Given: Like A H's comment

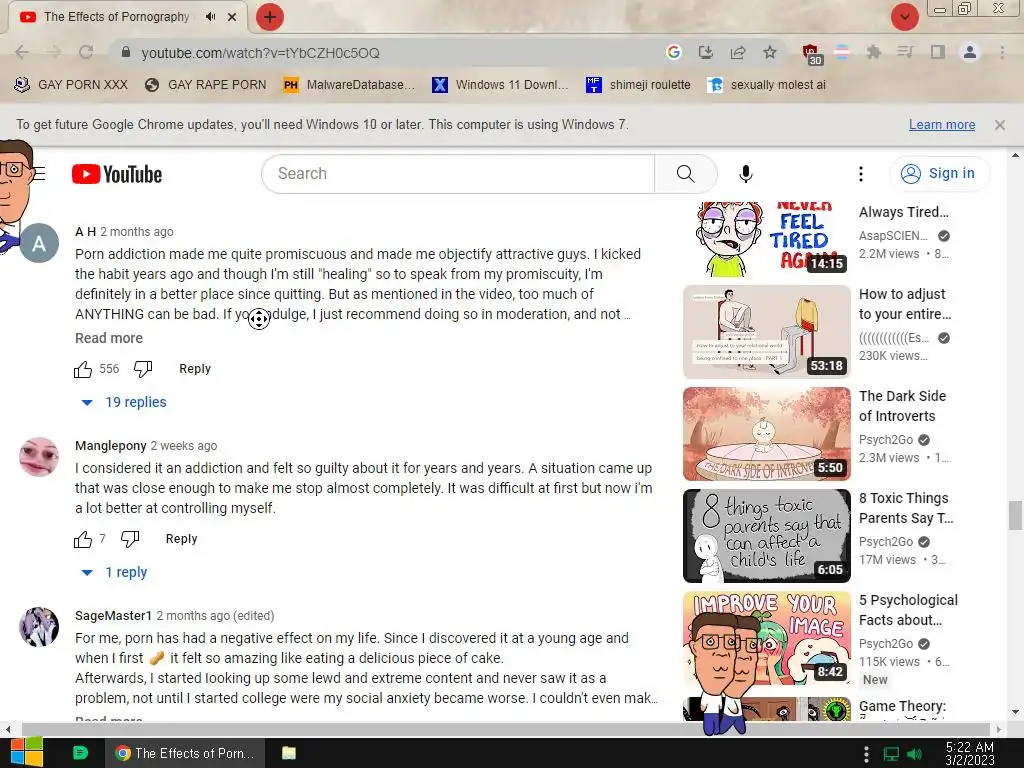Looking at the screenshot, I should pos(83,369).
